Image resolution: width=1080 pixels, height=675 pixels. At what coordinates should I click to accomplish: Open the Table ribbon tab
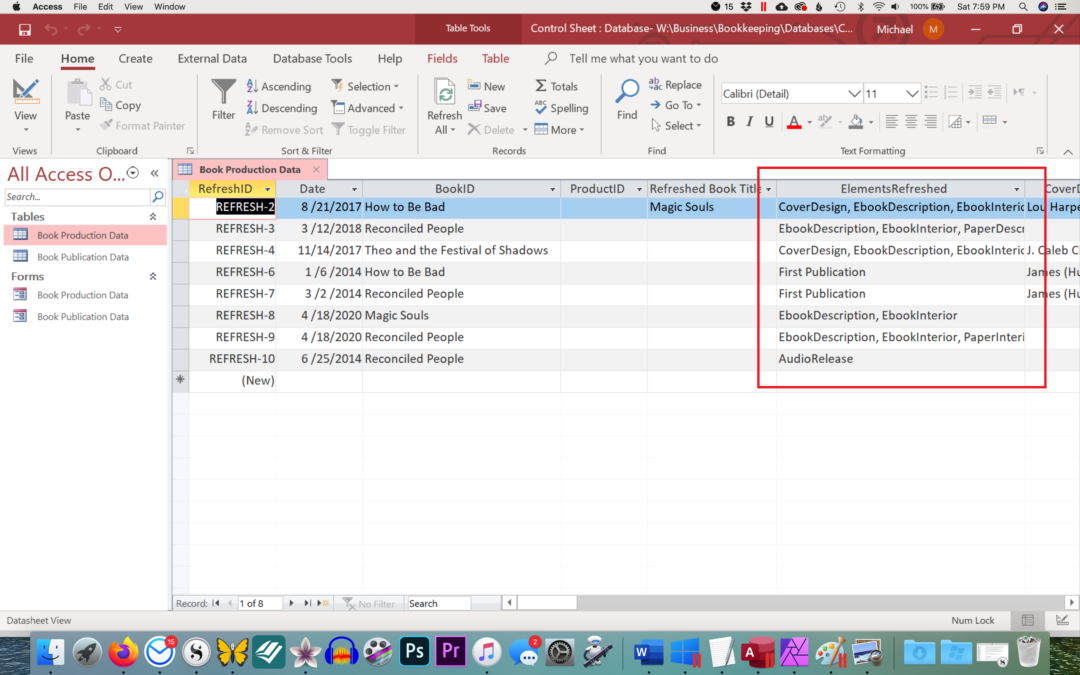495,59
